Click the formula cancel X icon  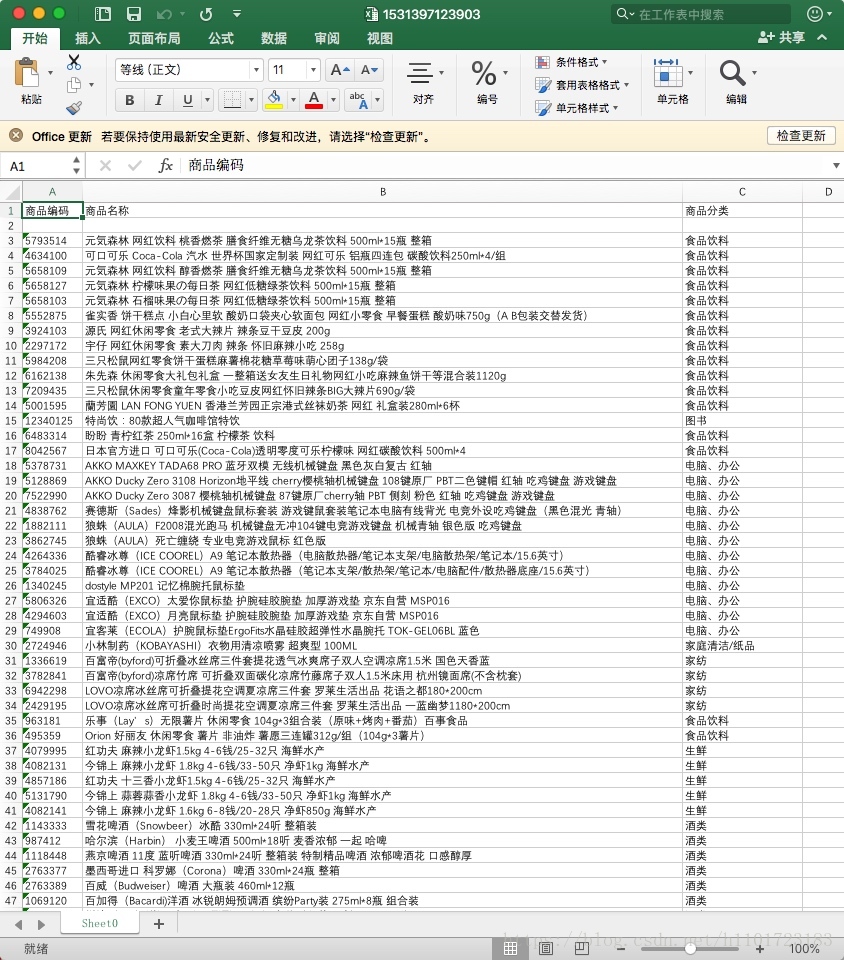click(105, 165)
